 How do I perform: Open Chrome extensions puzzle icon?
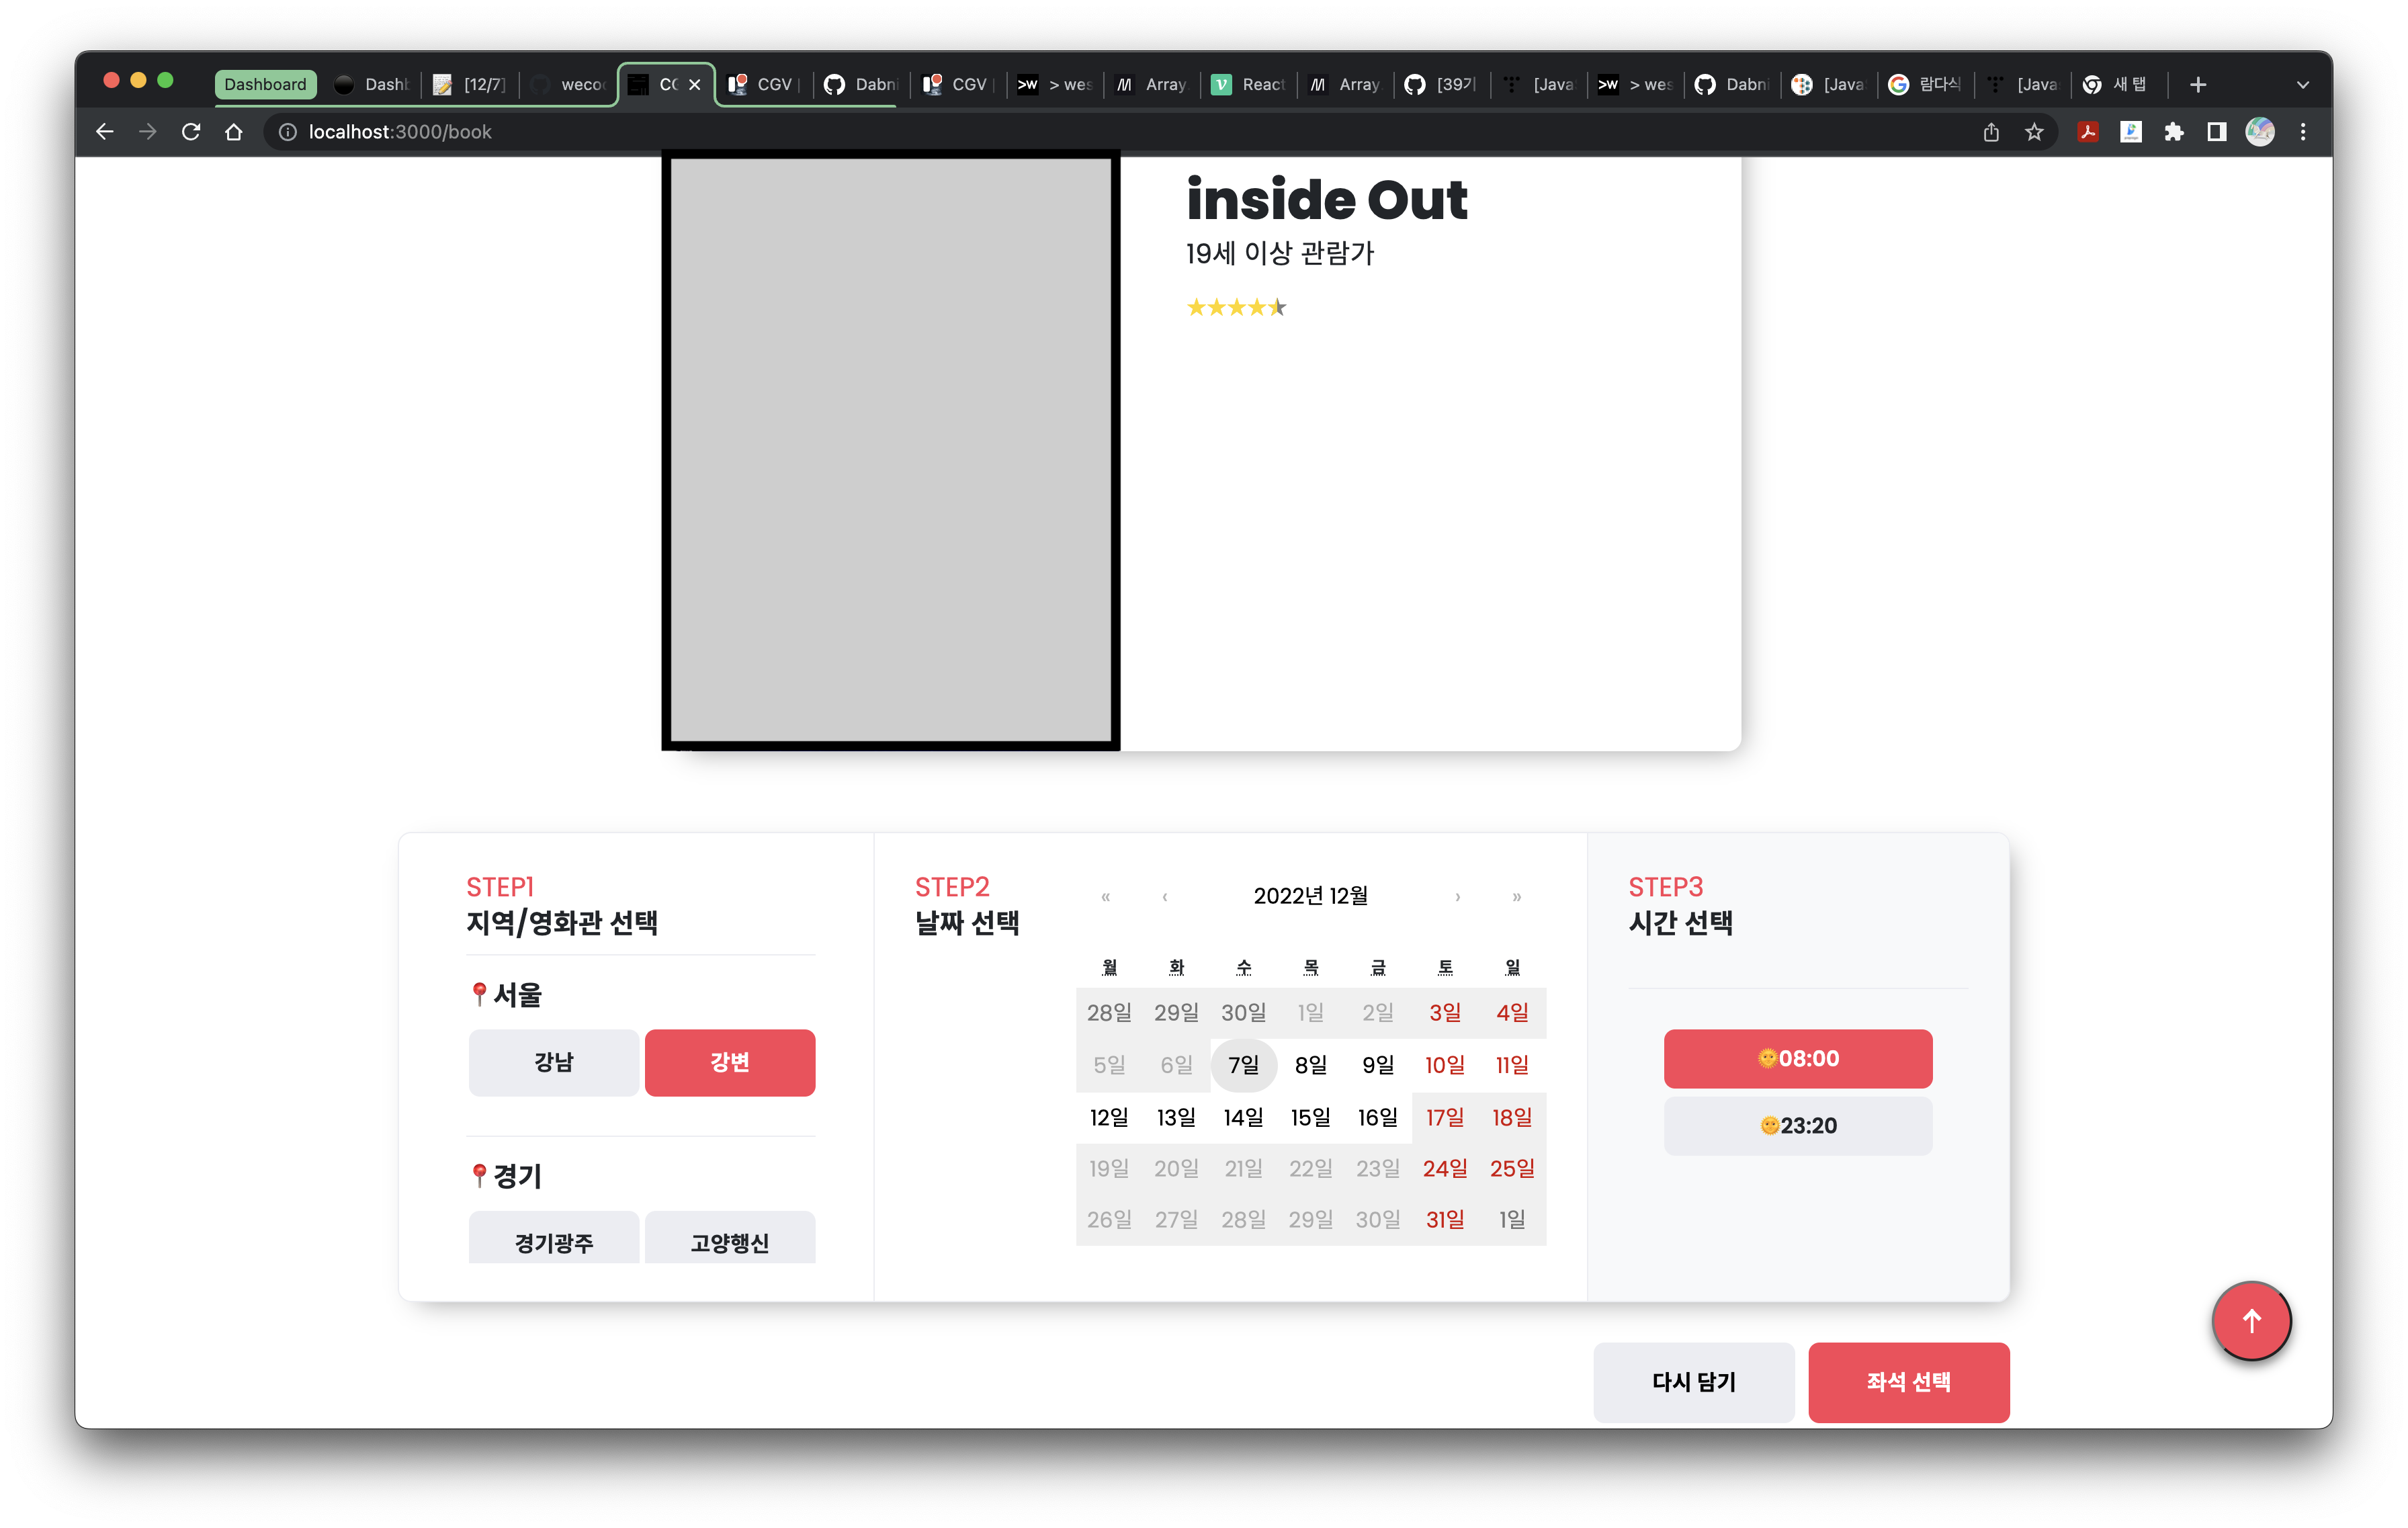[2174, 132]
